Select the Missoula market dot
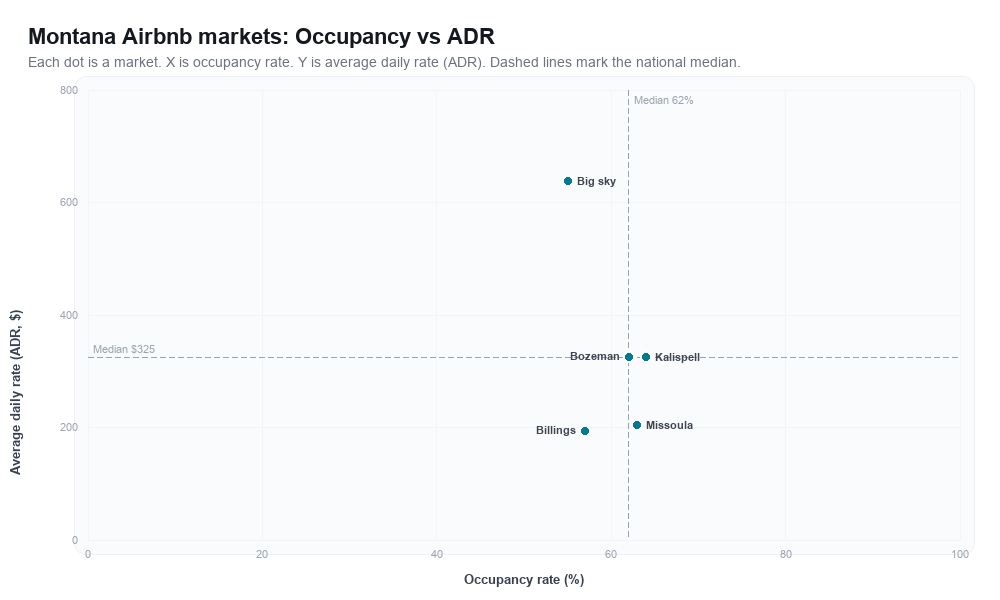Image resolution: width=1000 pixels, height=600 pixels. 637,425
